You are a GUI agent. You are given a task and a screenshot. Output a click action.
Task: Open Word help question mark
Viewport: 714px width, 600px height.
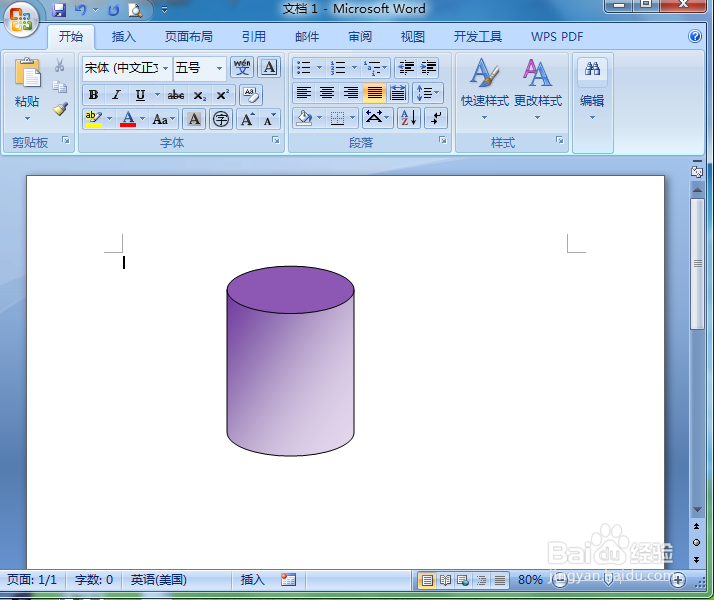[x=695, y=36]
